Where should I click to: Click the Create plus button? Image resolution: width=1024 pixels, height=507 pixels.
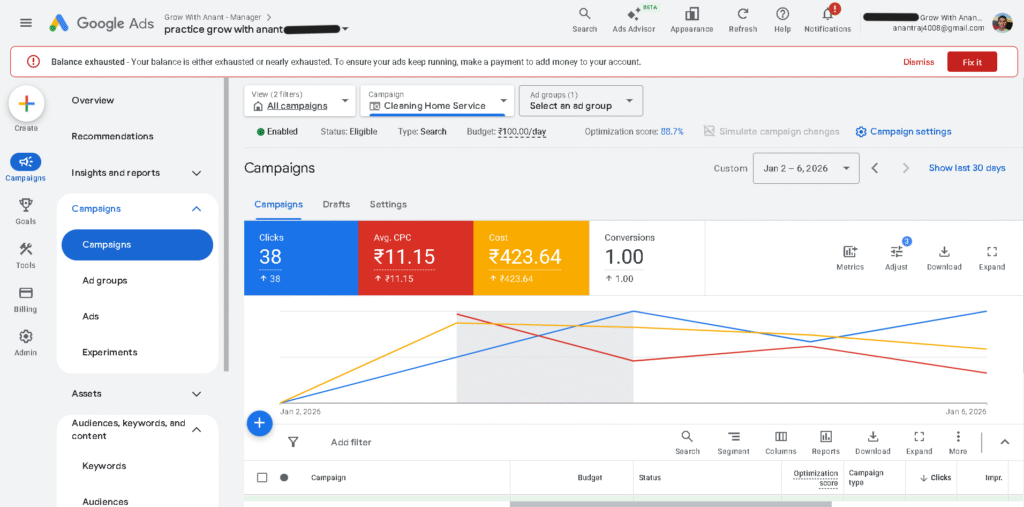coord(26,103)
